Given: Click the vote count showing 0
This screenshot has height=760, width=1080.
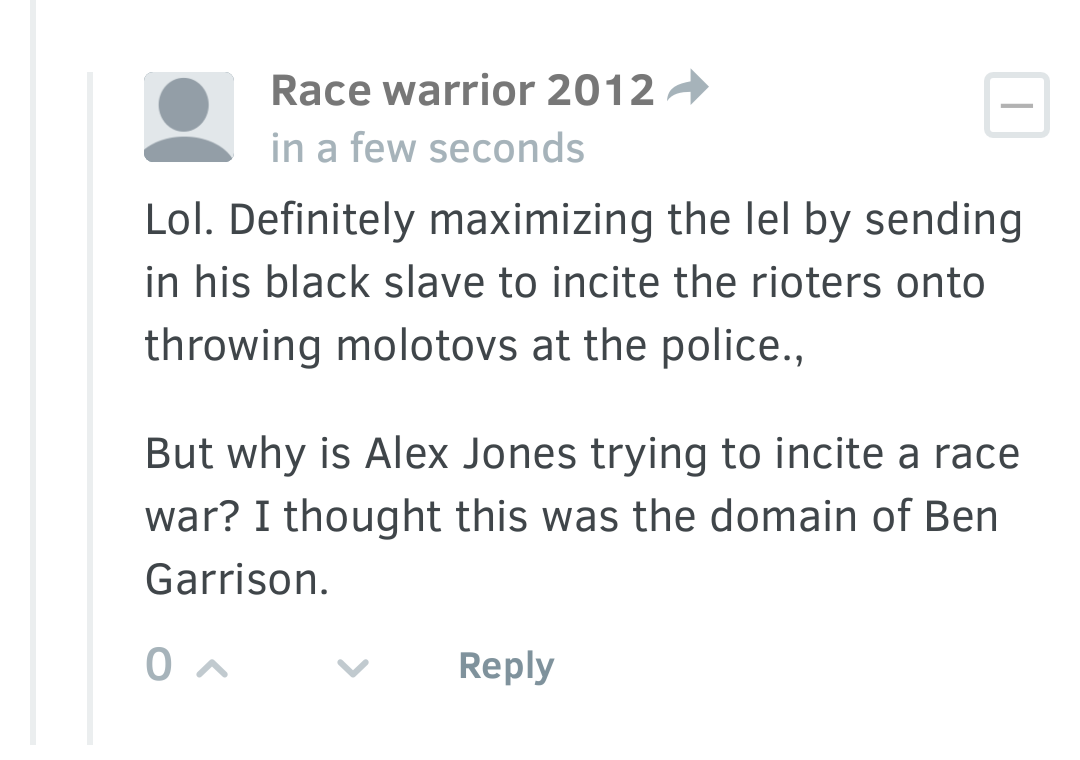Looking at the screenshot, I should [159, 666].
